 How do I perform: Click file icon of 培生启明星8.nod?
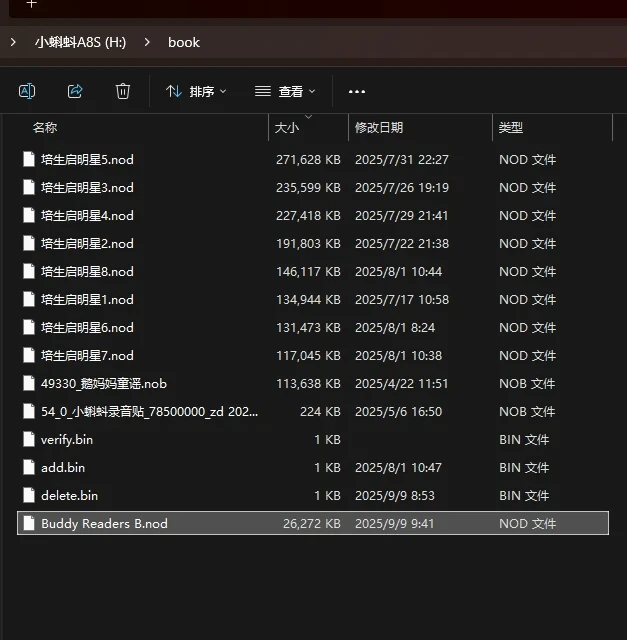[x=29, y=271]
